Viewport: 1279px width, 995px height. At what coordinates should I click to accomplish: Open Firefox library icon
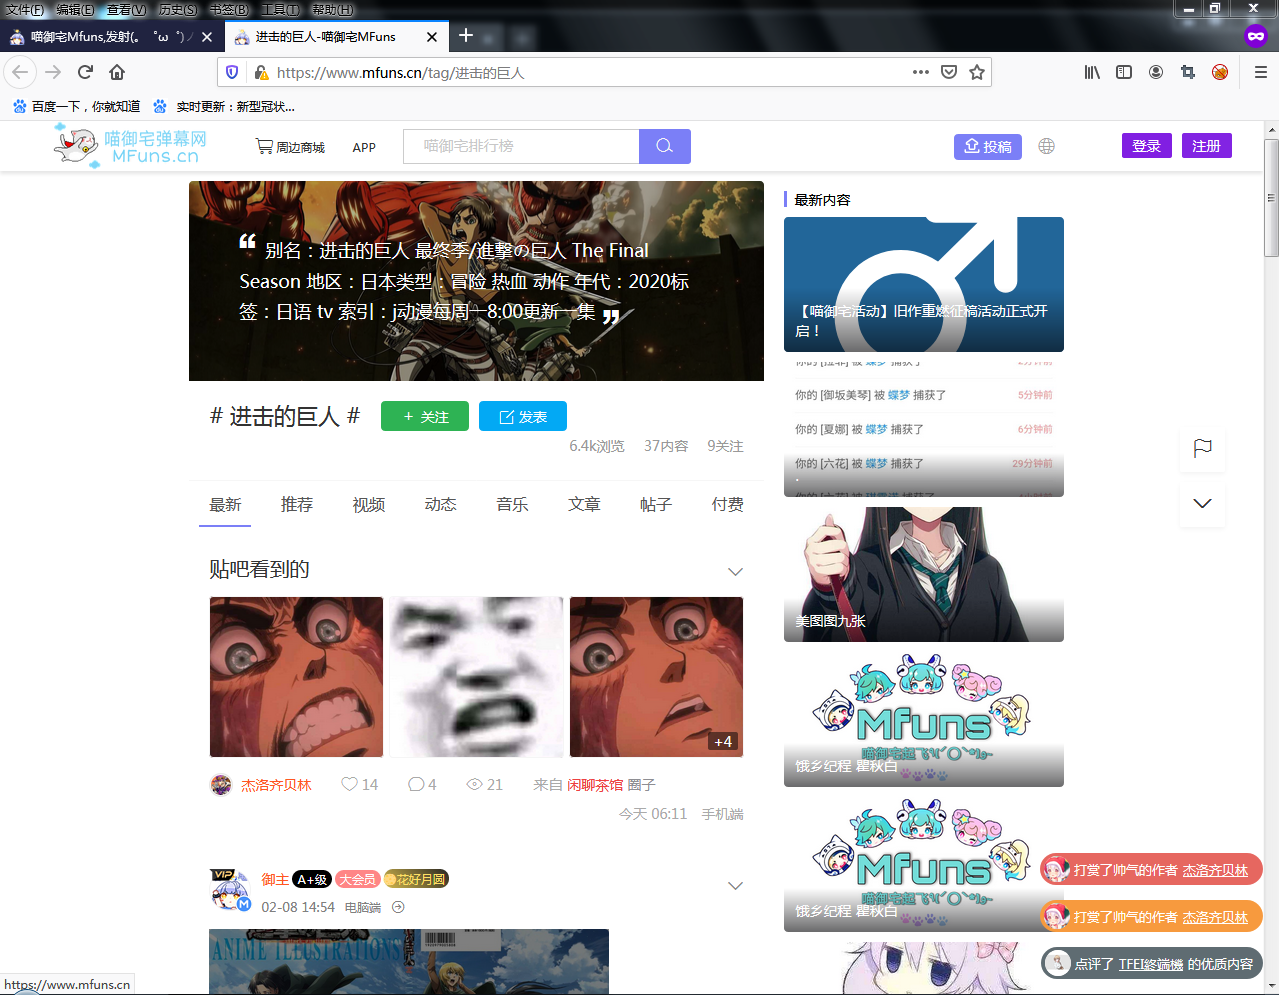1092,72
